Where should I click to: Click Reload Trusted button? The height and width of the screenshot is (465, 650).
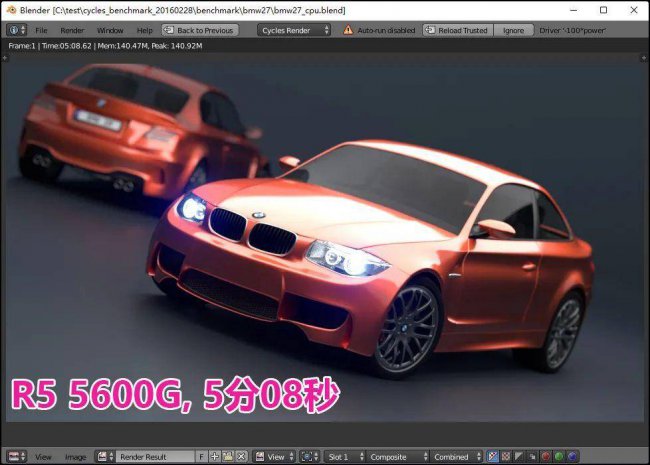458,30
